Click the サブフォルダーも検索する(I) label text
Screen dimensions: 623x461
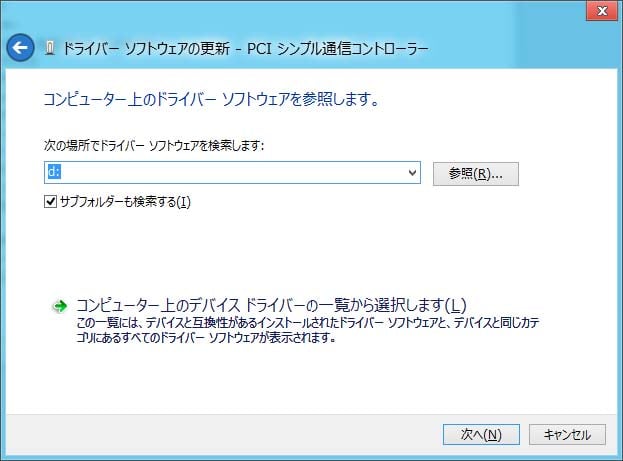(125, 202)
